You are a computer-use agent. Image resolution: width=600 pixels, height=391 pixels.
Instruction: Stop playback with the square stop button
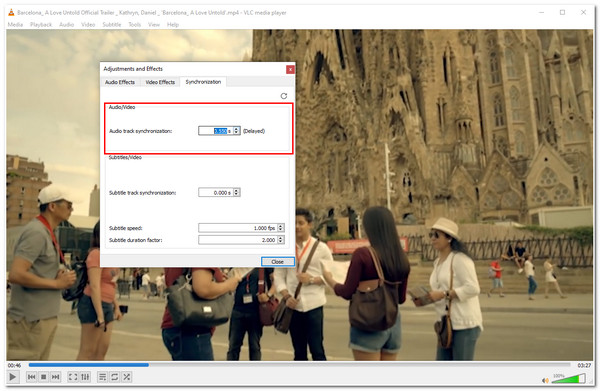click(44, 377)
